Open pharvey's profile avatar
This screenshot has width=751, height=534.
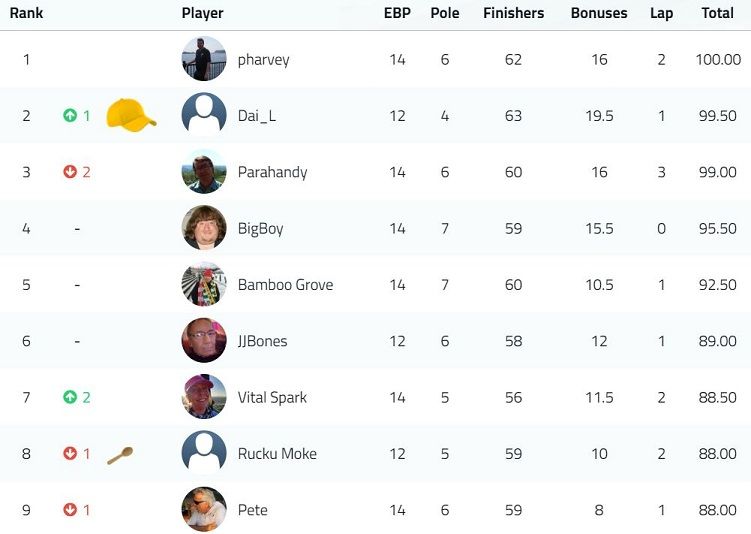pos(204,59)
